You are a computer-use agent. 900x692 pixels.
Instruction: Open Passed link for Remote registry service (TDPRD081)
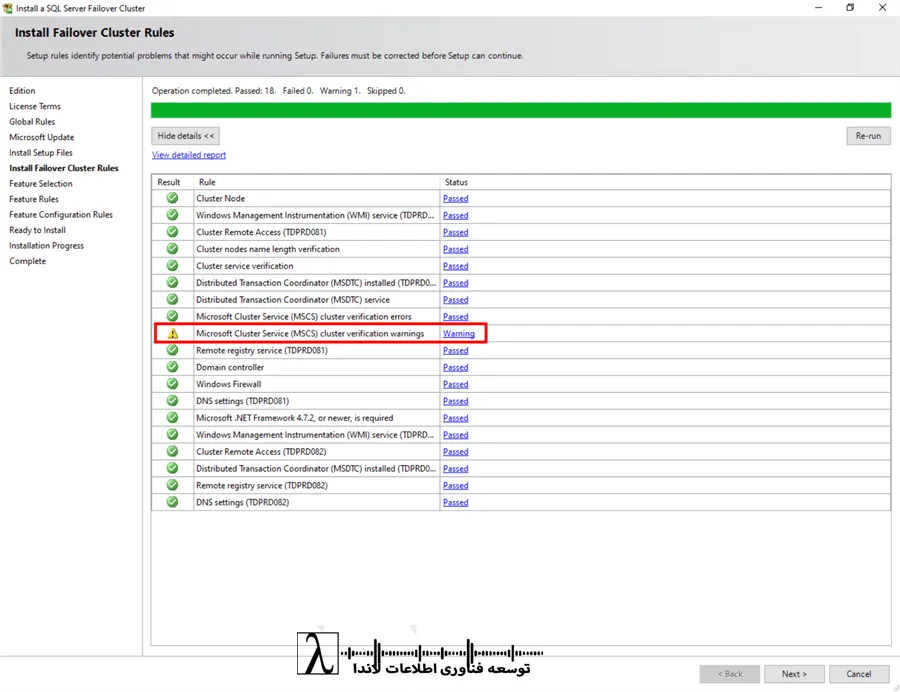pyautogui.click(x=456, y=351)
